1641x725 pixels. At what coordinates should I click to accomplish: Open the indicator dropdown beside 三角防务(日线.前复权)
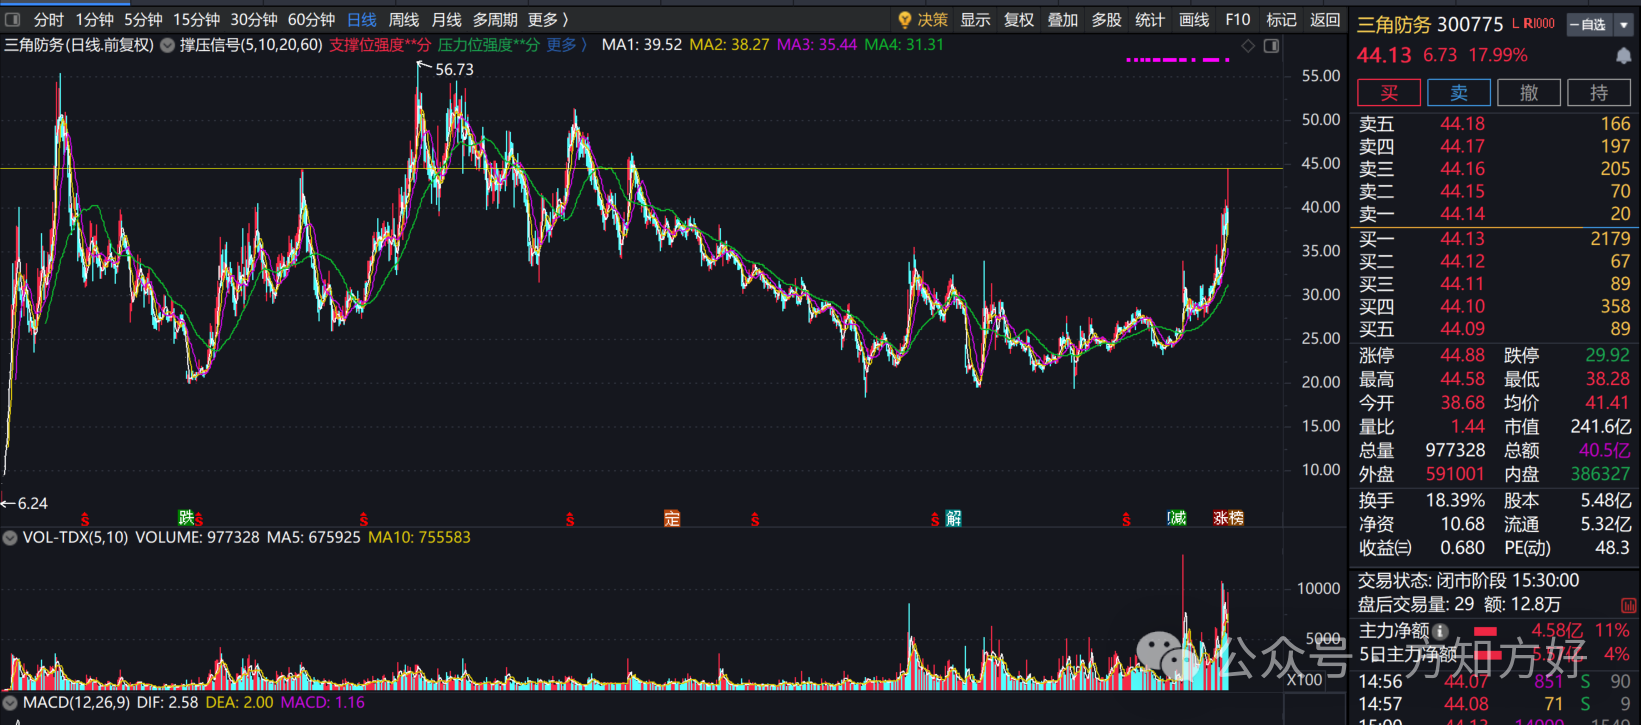point(167,45)
